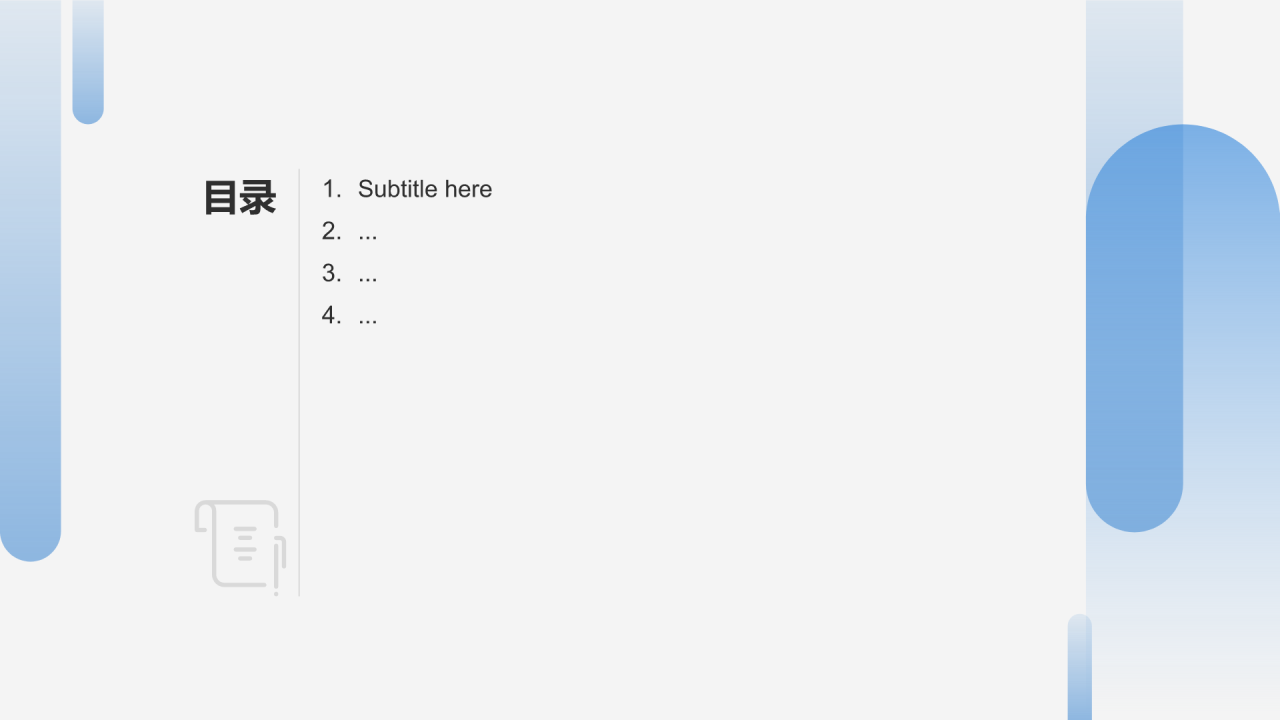Screen dimensions: 1280x720
Task: Select the second list item's ellipsis
Action: pos(368,232)
